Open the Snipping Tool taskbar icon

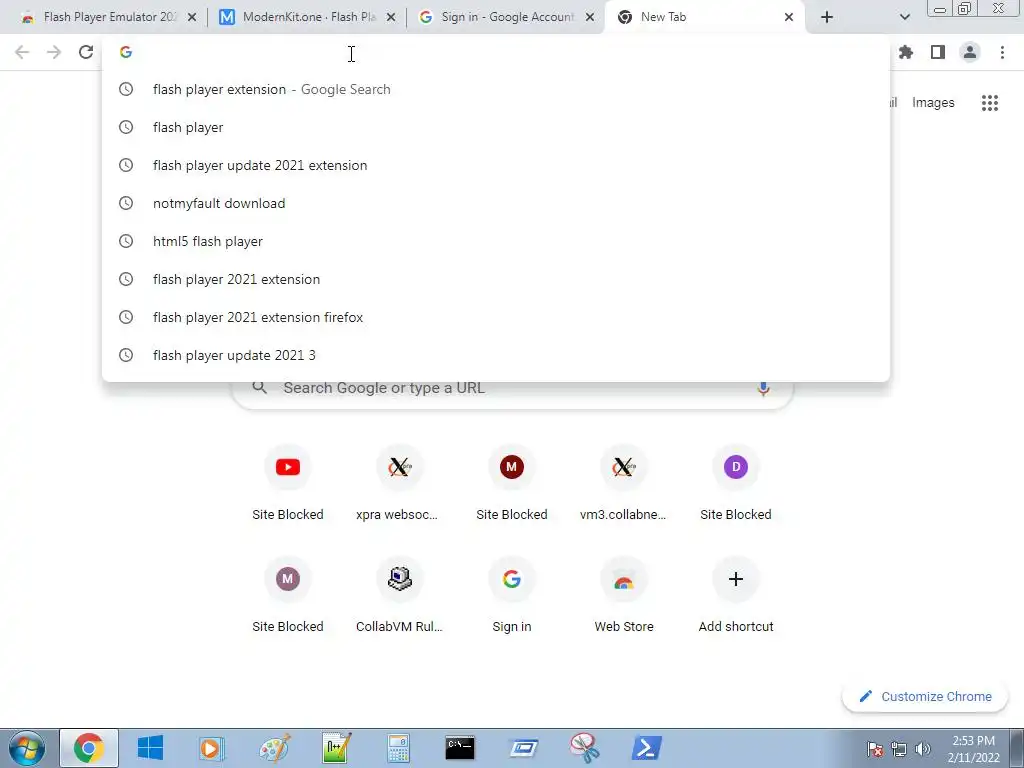(x=584, y=748)
